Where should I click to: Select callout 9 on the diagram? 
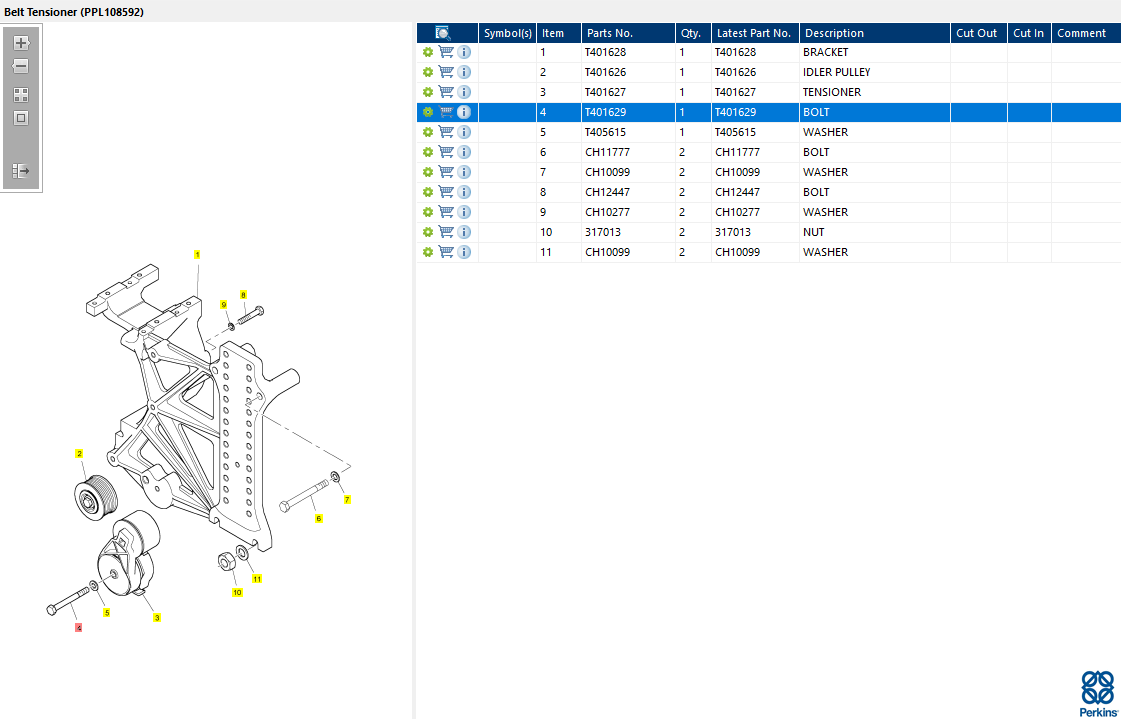[x=224, y=304]
